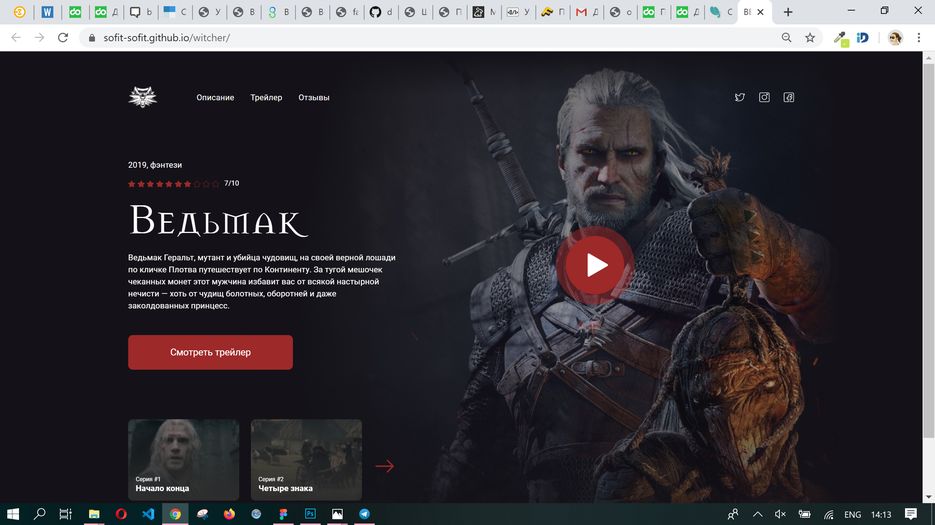Go to the Трейлер section
Viewport: 935px width, 525px height.
point(266,97)
